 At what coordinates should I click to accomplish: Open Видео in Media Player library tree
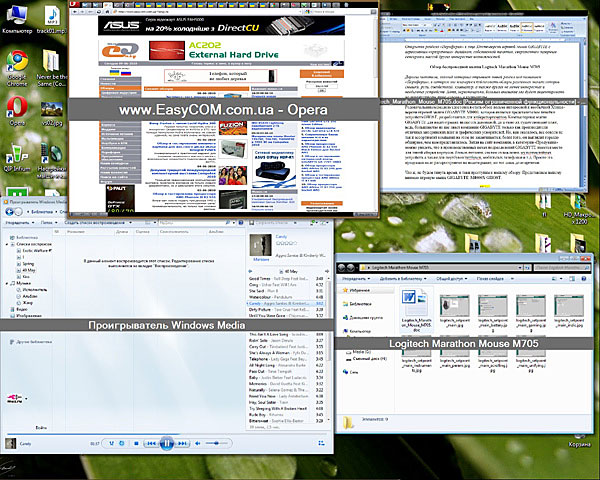[x=18, y=309]
